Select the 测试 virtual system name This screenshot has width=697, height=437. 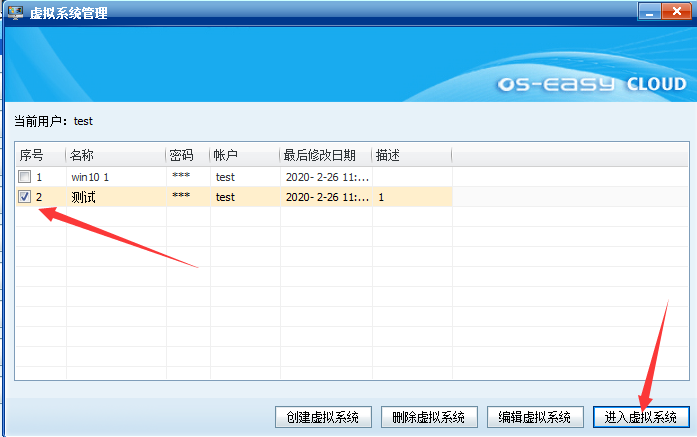click(84, 197)
